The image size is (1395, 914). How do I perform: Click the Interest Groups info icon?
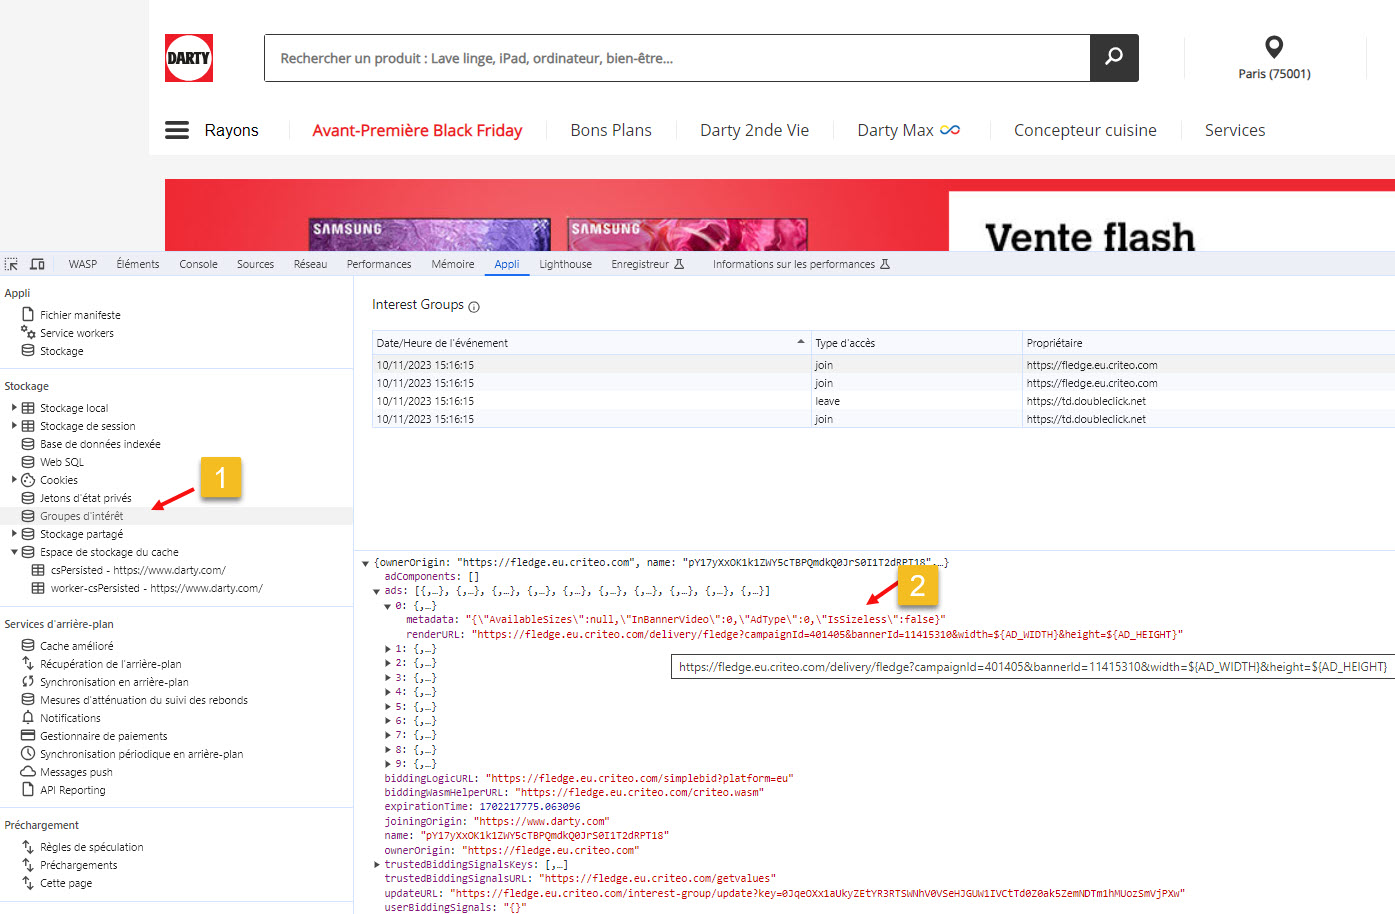coord(474,307)
